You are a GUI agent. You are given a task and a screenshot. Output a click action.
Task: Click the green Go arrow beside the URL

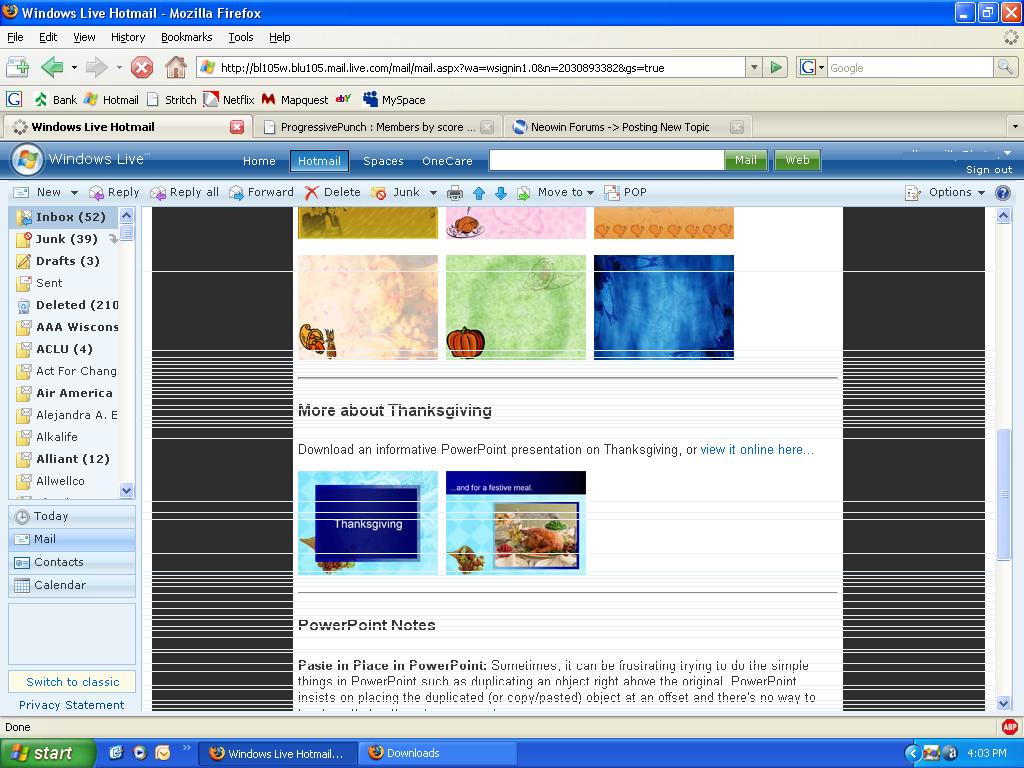[776, 67]
